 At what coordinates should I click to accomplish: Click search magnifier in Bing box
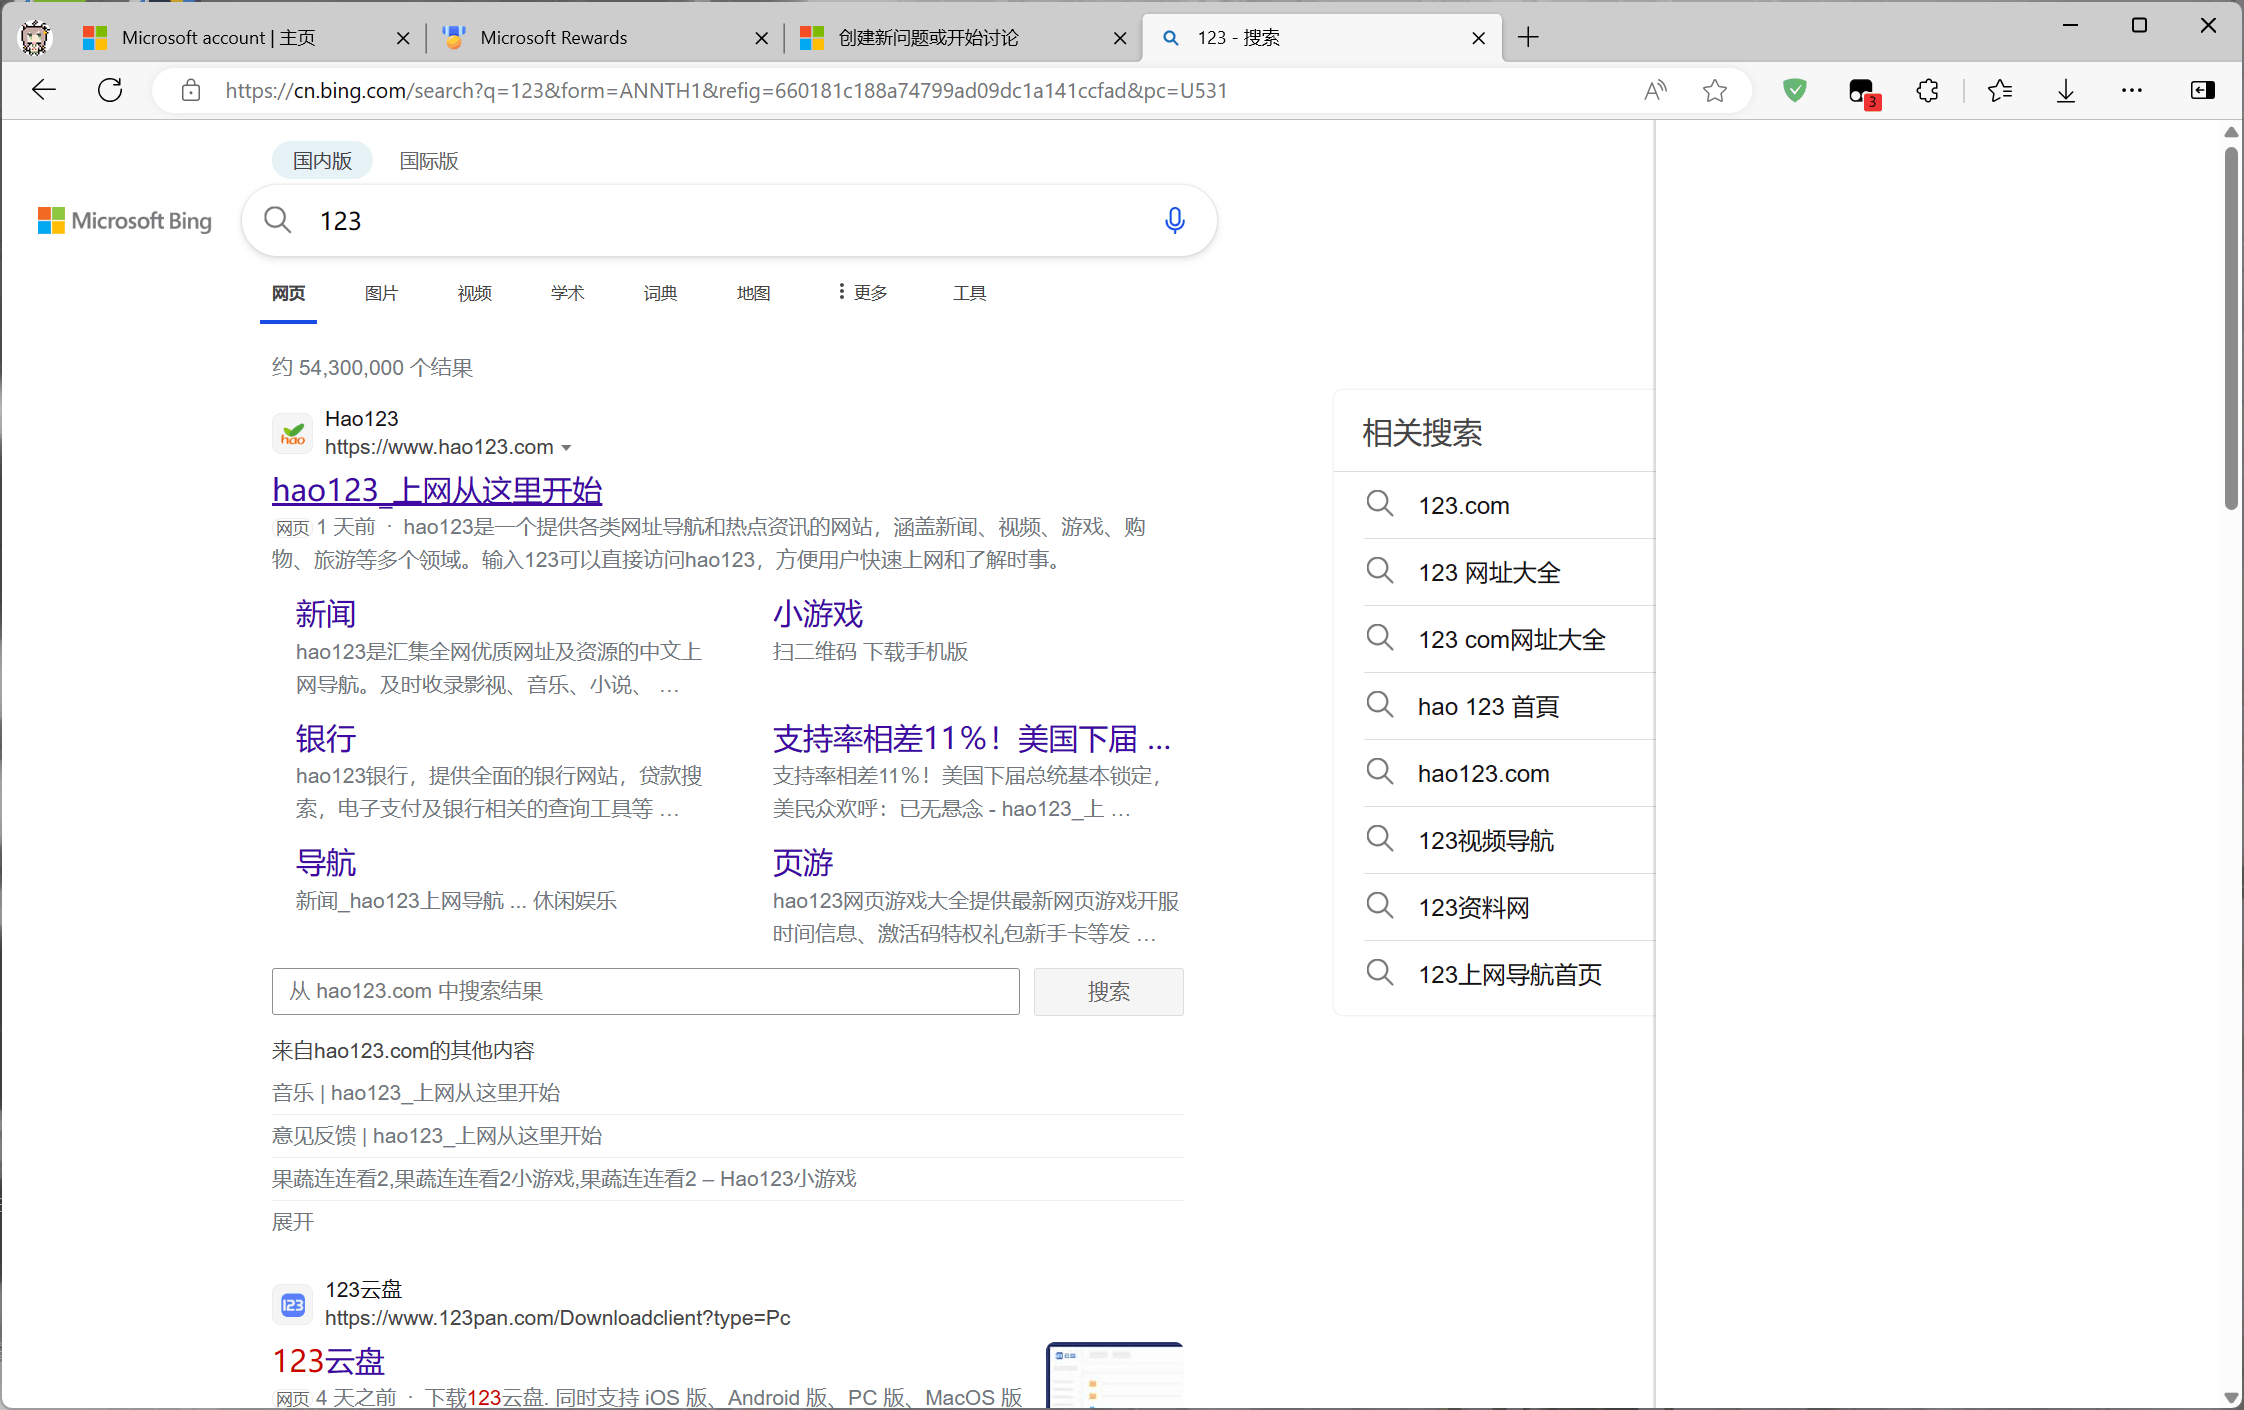(278, 220)
